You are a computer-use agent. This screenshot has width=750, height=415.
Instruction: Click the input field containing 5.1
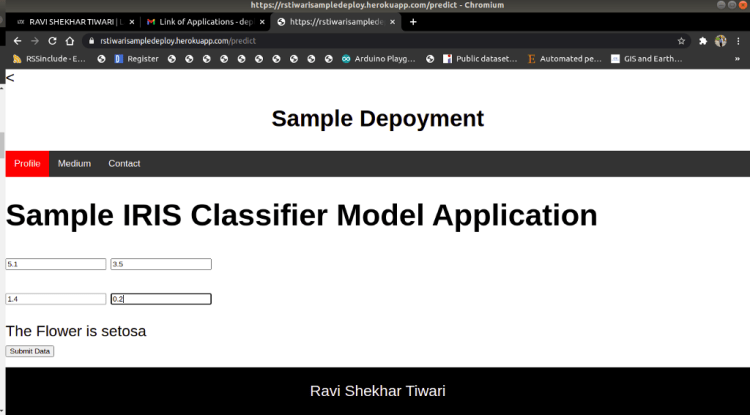pyautogui.click(x=56, y=264)
